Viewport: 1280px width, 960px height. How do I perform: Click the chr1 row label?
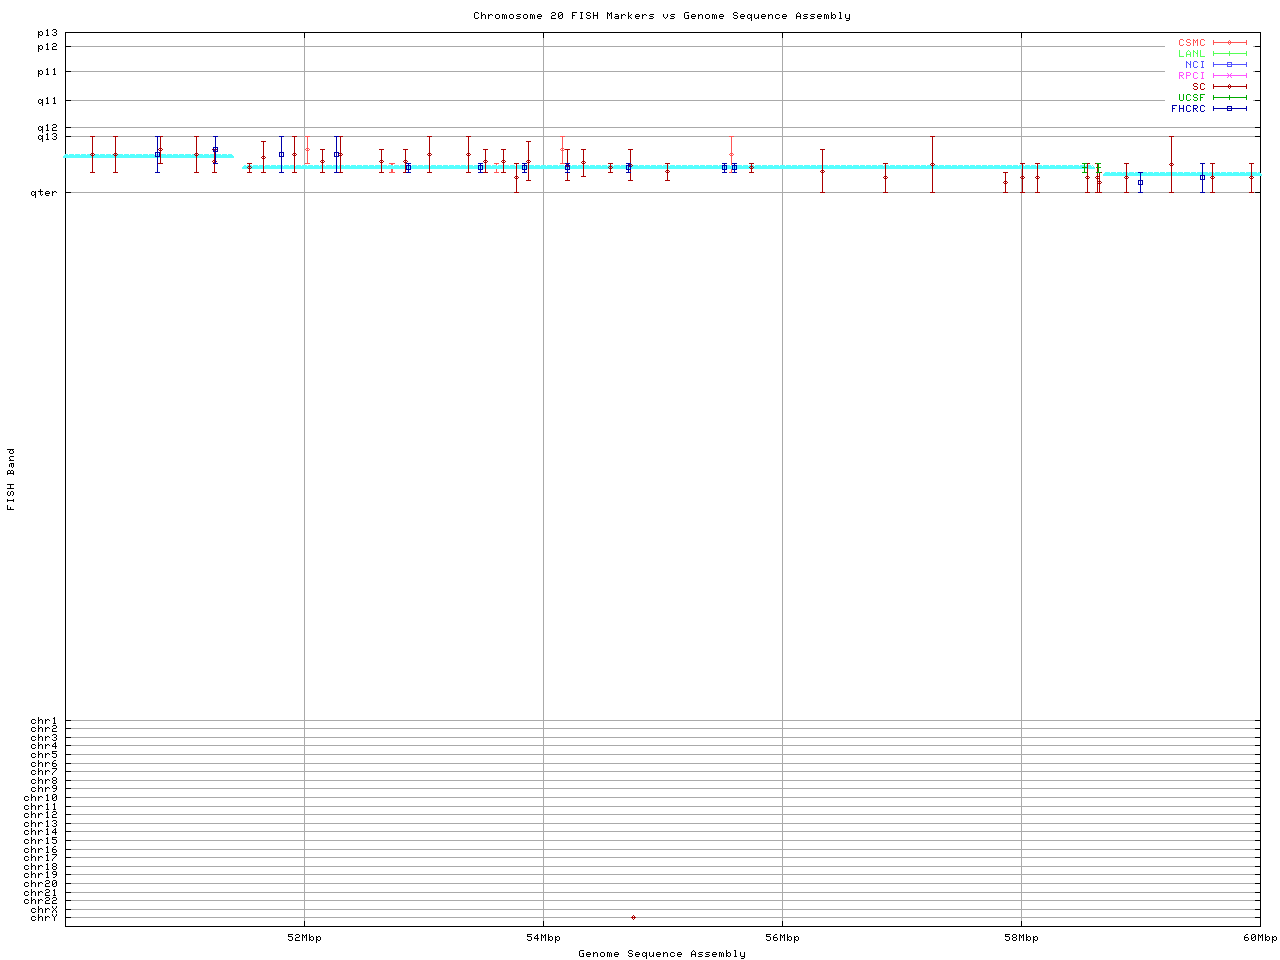point(44,721)
